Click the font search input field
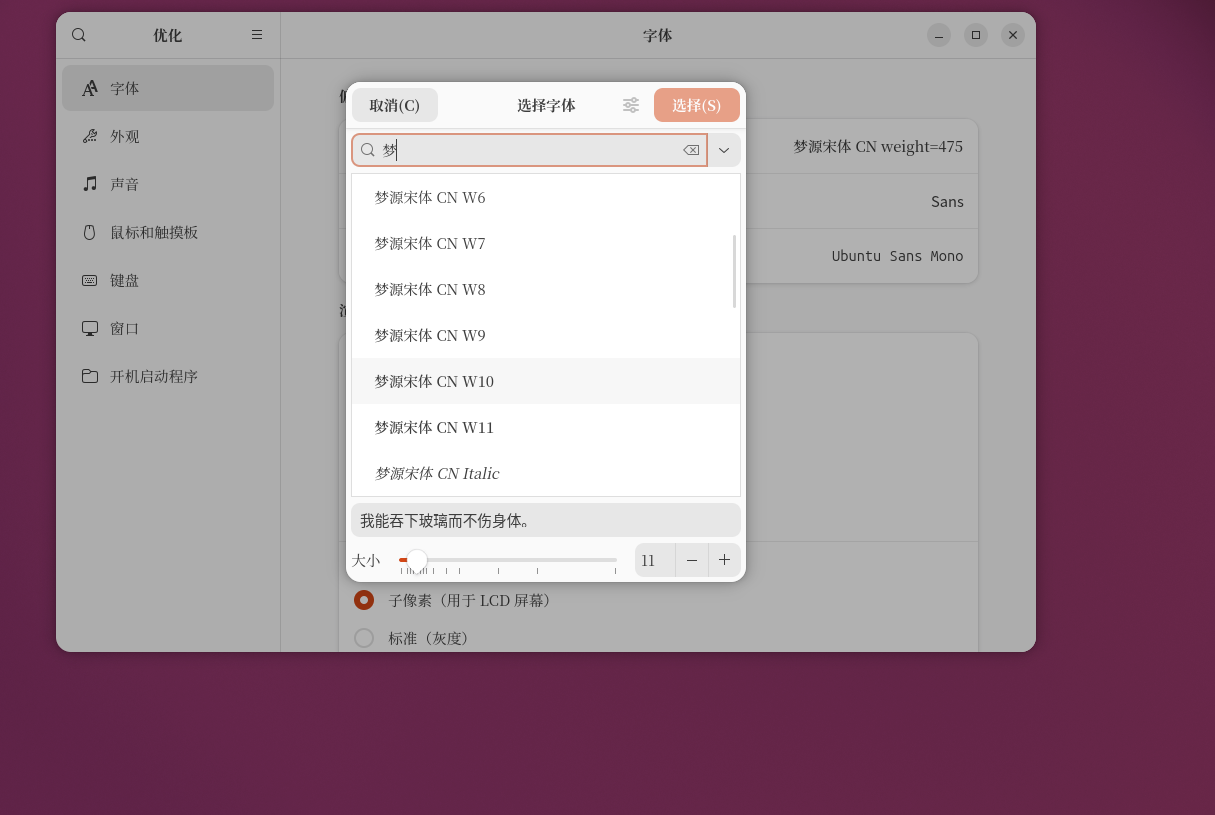 529,150
